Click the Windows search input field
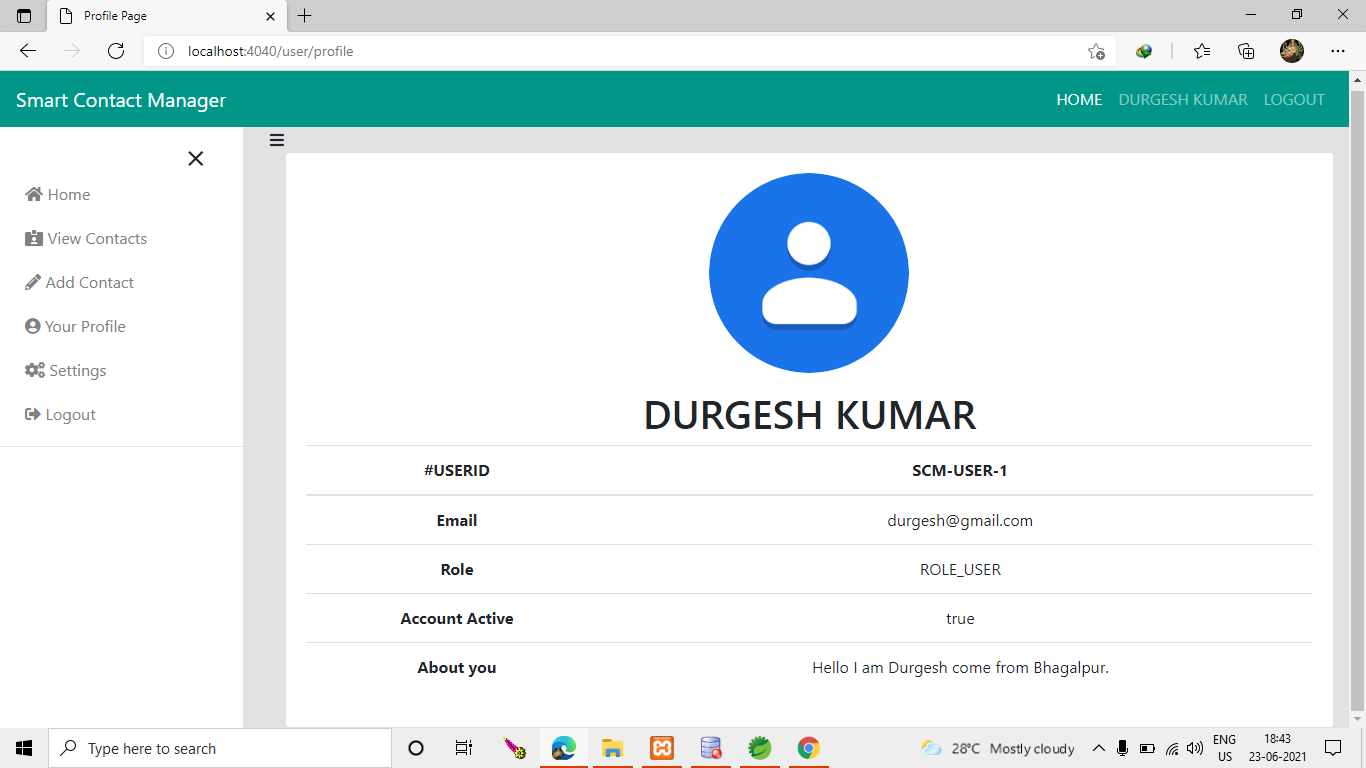 click(220, 748)
